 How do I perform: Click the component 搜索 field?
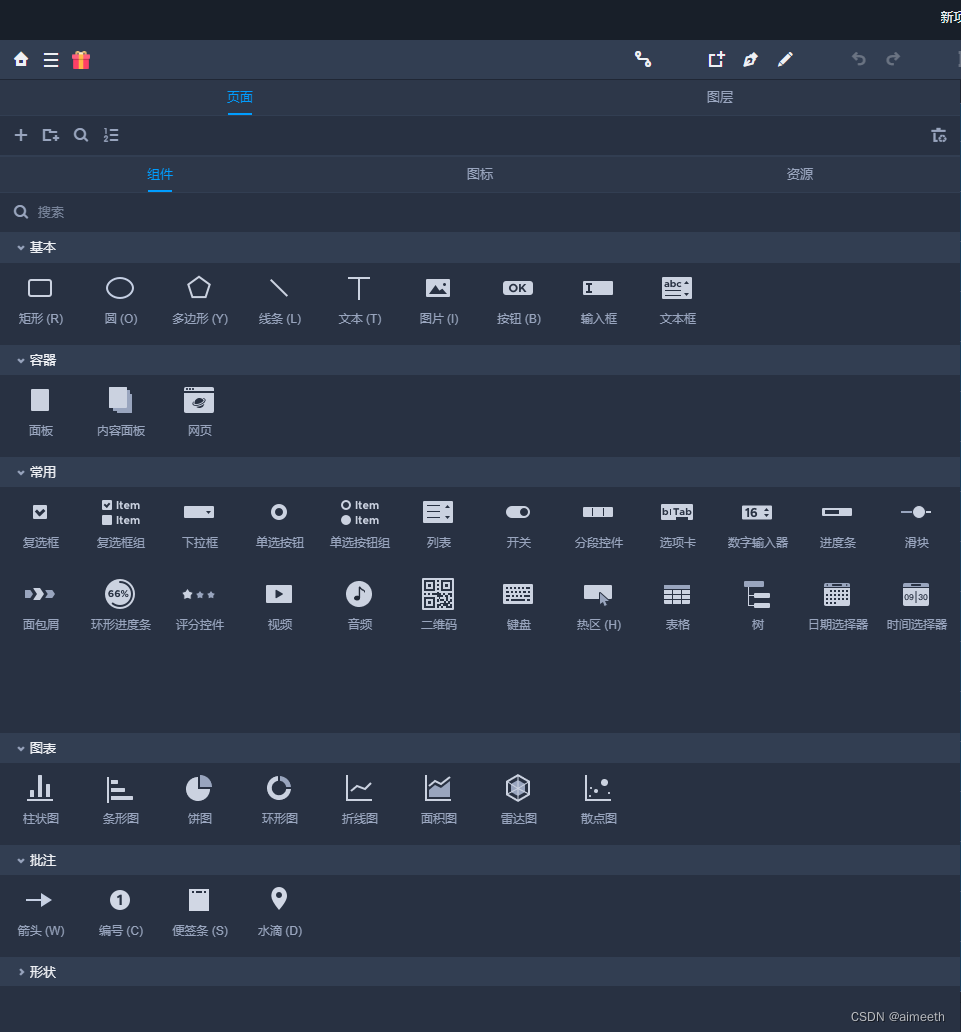pyautogui.click(x=480, y=212)
